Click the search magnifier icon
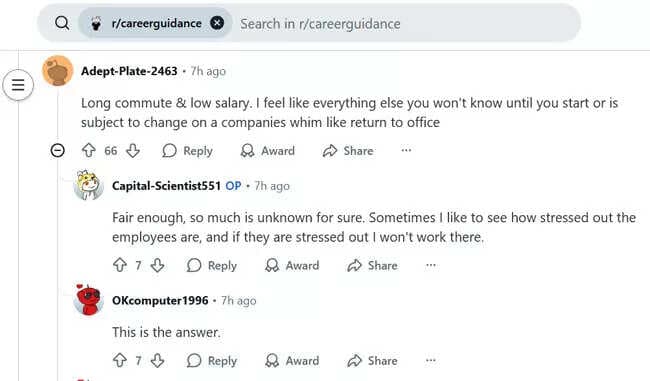 click(62, 23)
